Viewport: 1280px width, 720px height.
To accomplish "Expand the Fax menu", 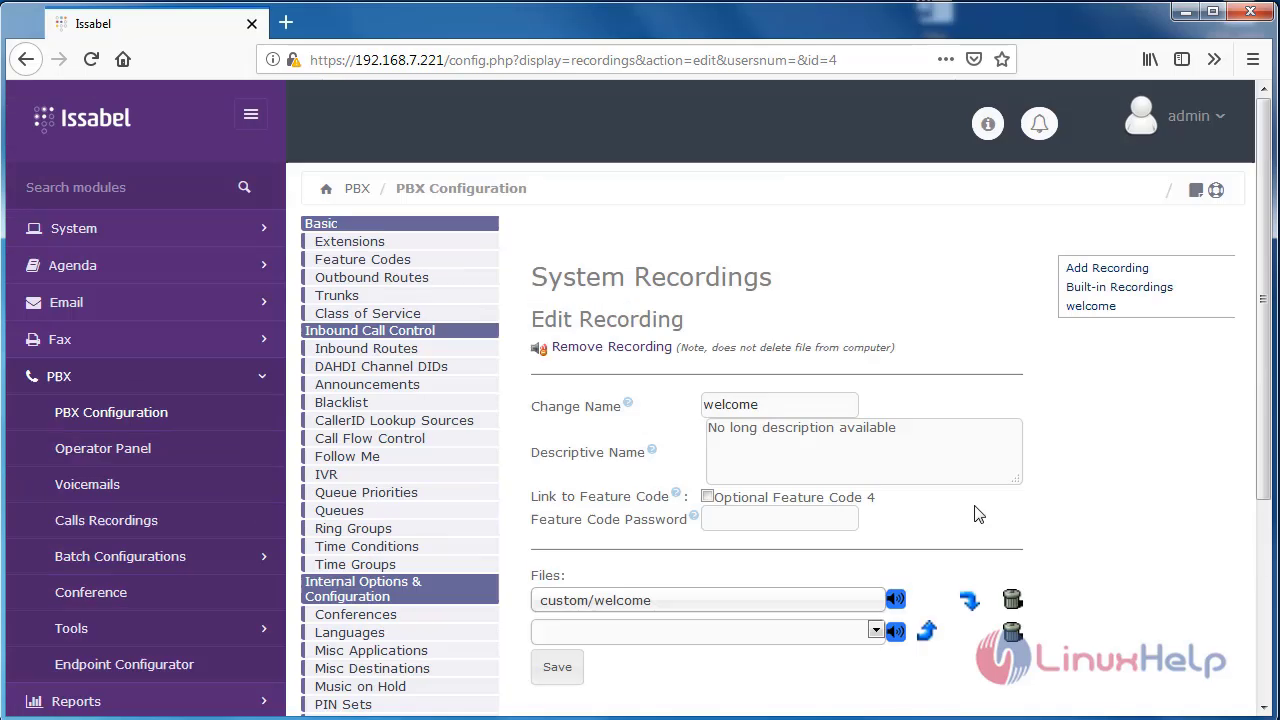I will click(x=146, y=339).
